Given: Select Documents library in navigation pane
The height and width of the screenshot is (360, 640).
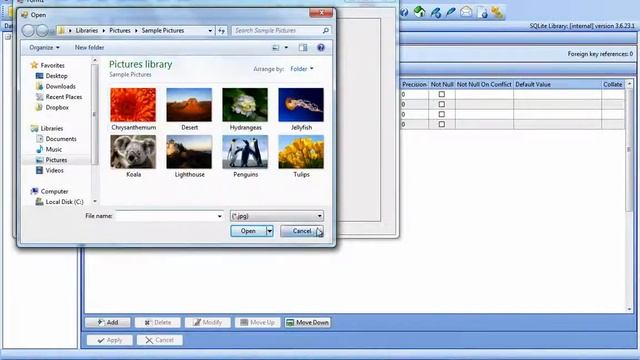Looking at the screenshot, I should pos(56,139).
